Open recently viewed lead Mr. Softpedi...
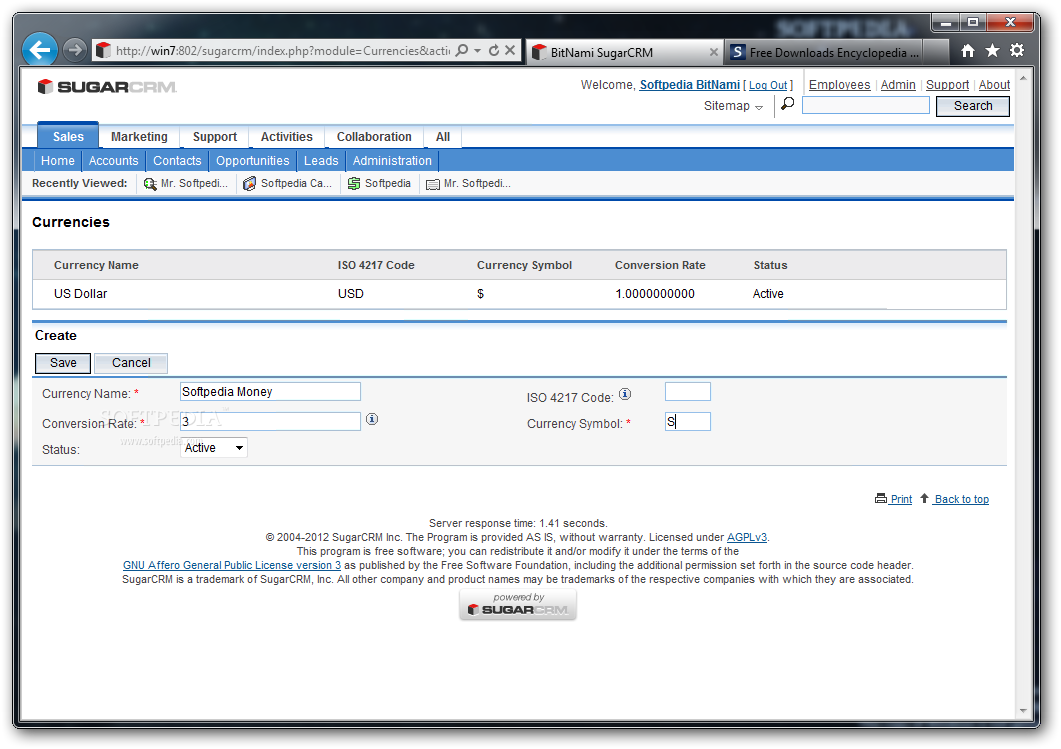The width and height of the screenshot is (1061, 749). [x=186, y=183]
